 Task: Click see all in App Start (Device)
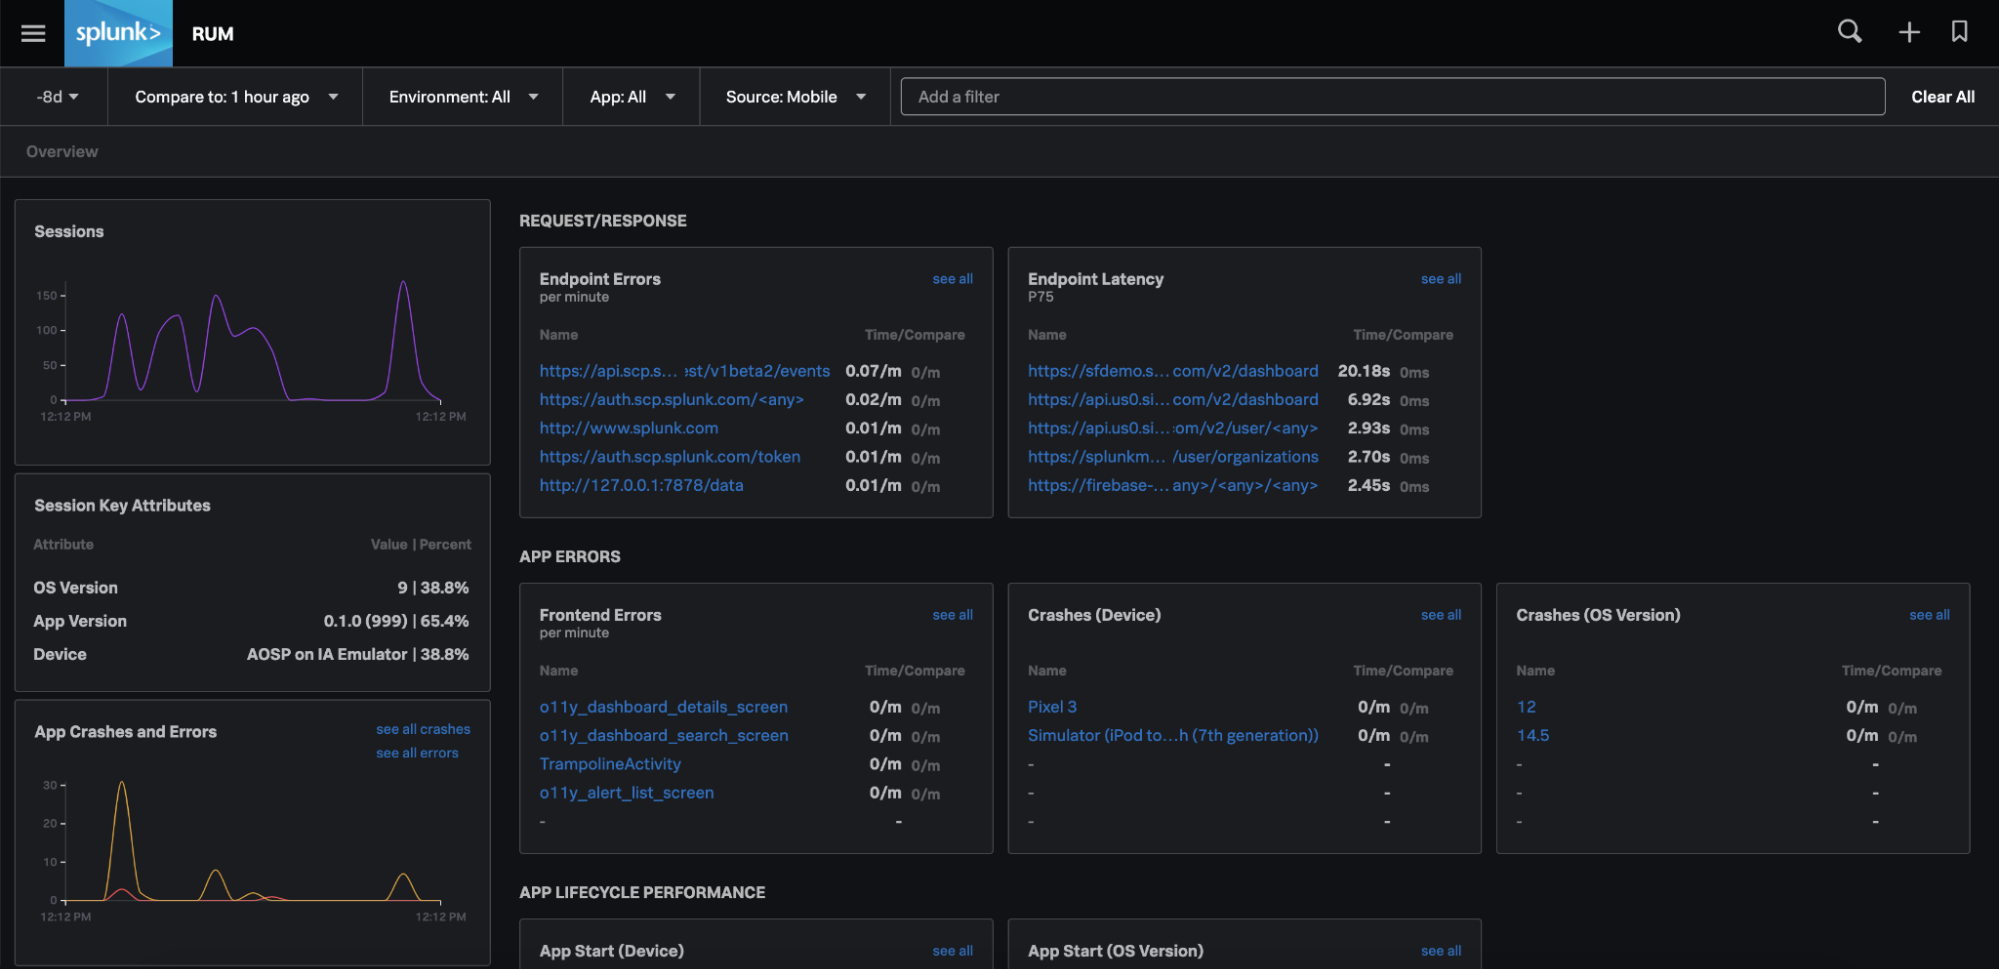(x=952, y=951)
